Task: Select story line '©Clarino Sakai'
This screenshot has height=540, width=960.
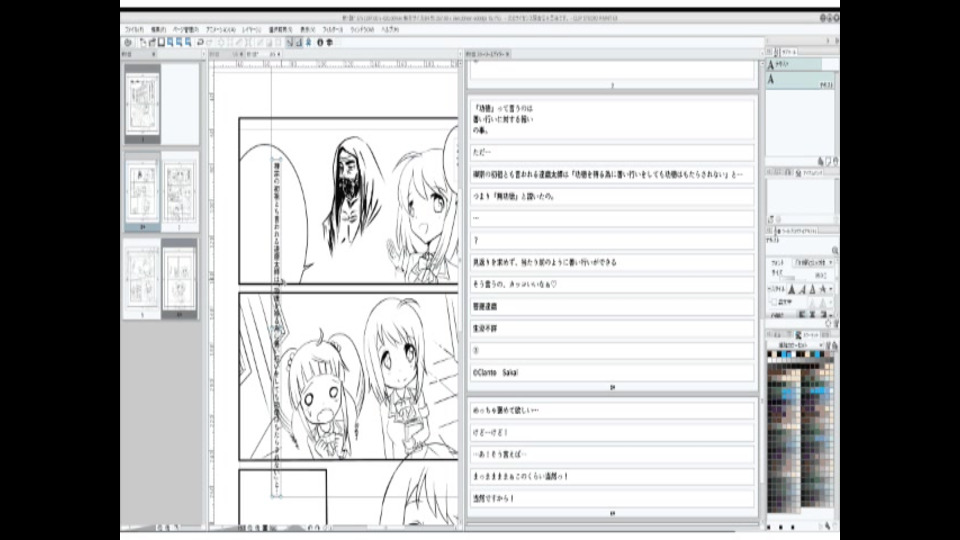Action: click(x=612, y=372)
